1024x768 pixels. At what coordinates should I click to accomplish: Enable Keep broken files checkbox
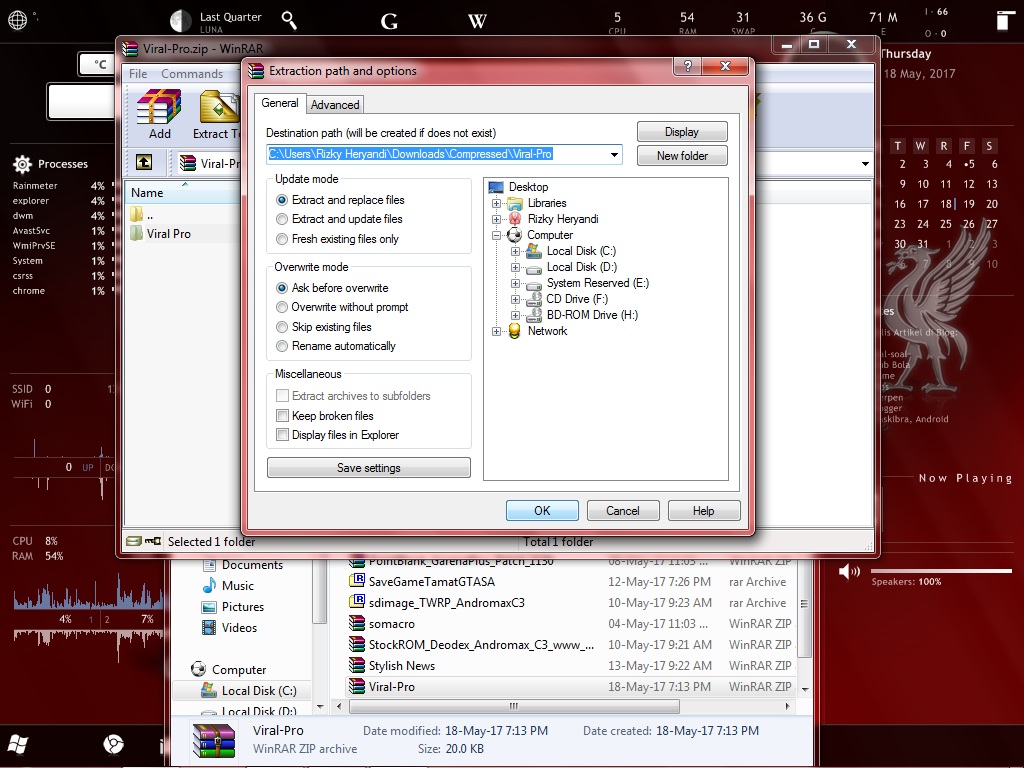pyautogui.click(x=282, y=415)
